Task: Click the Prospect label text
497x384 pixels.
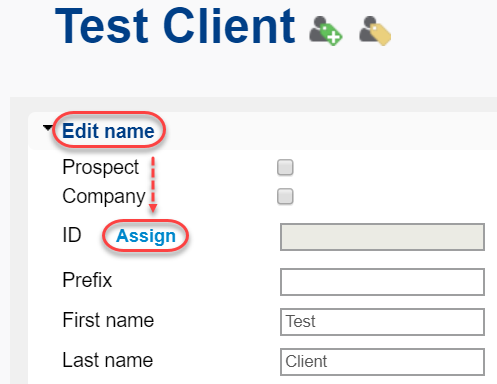Action: coord(100,167)
